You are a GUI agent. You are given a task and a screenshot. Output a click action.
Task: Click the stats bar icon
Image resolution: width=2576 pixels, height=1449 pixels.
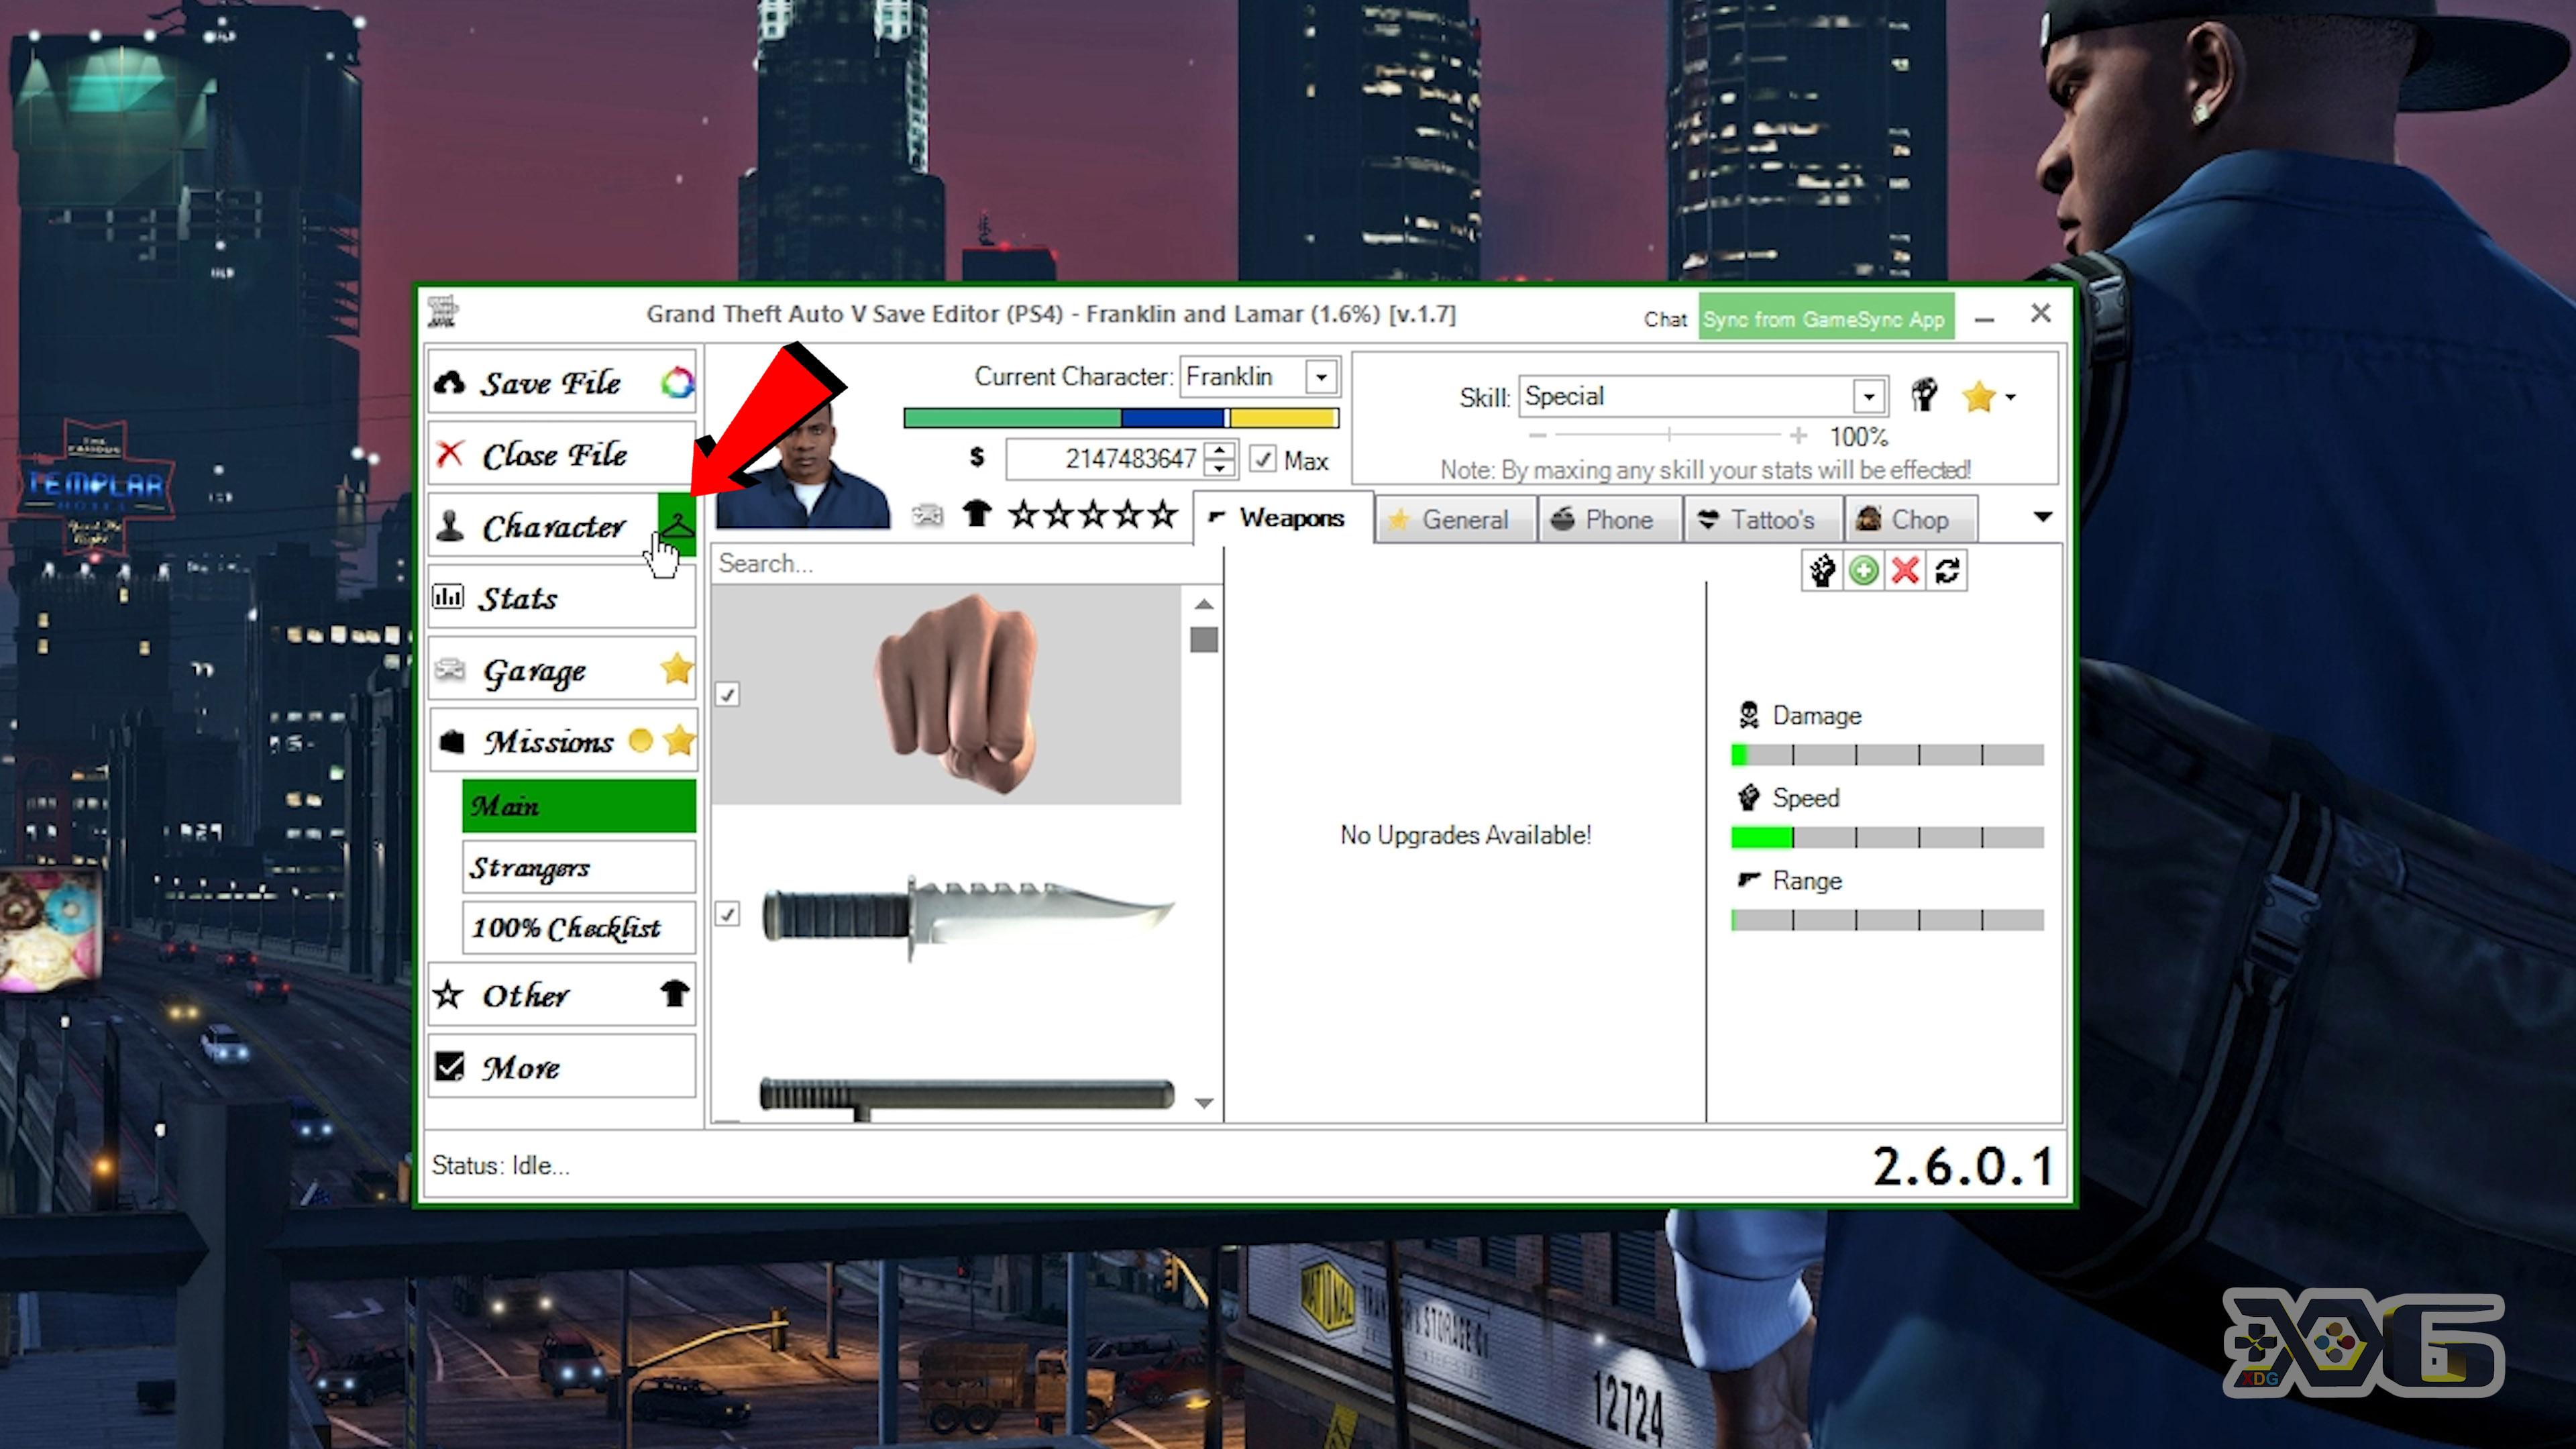pyautogui.click(x=451, y=598)
